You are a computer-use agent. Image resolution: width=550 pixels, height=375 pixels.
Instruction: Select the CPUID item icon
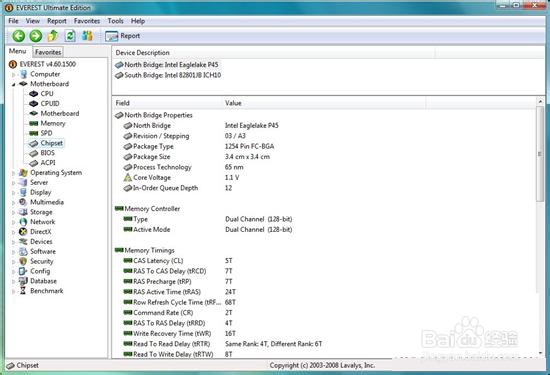(33, 103)
